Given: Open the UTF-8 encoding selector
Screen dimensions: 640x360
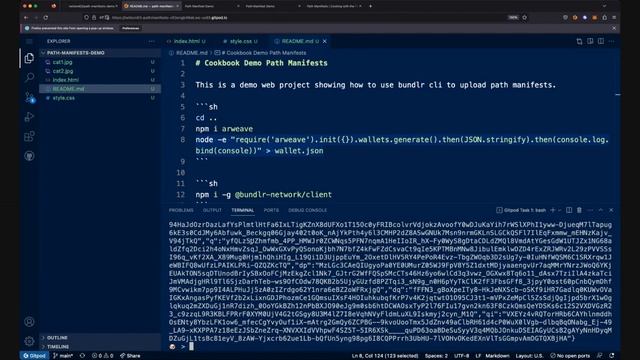Looking at the screenshot, I should [x=462, y=356].
